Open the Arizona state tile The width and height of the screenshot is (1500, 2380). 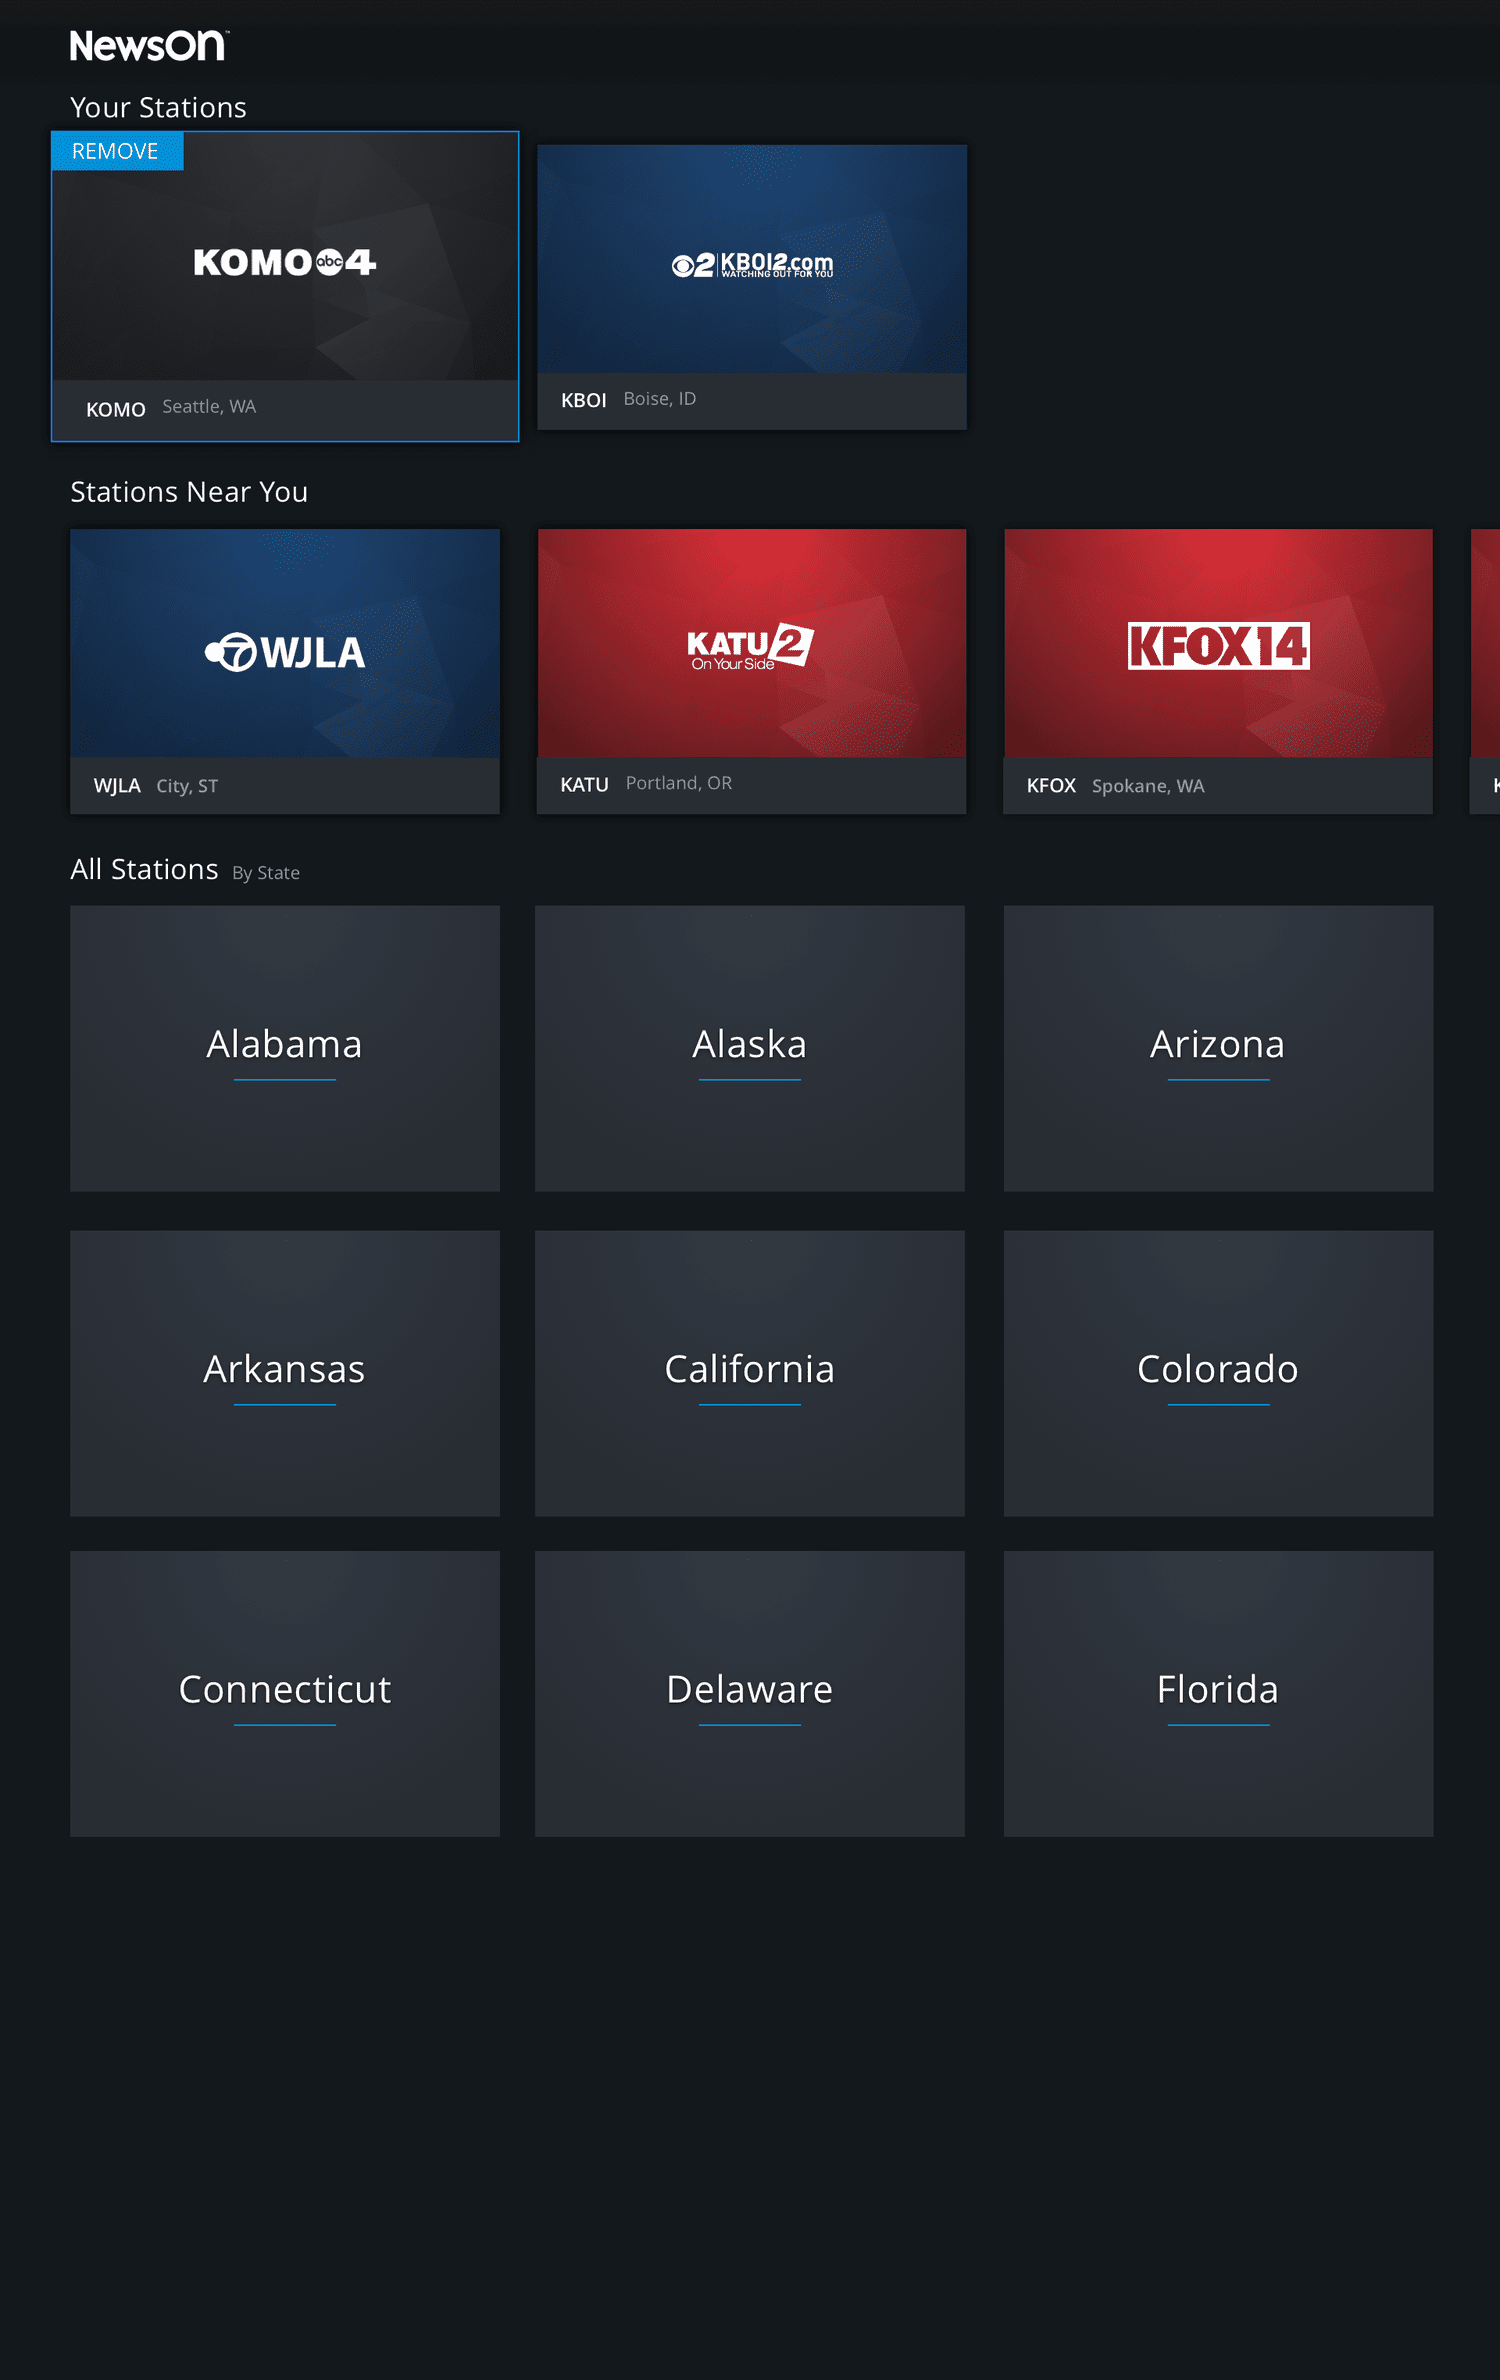tap(1218, 1048)
